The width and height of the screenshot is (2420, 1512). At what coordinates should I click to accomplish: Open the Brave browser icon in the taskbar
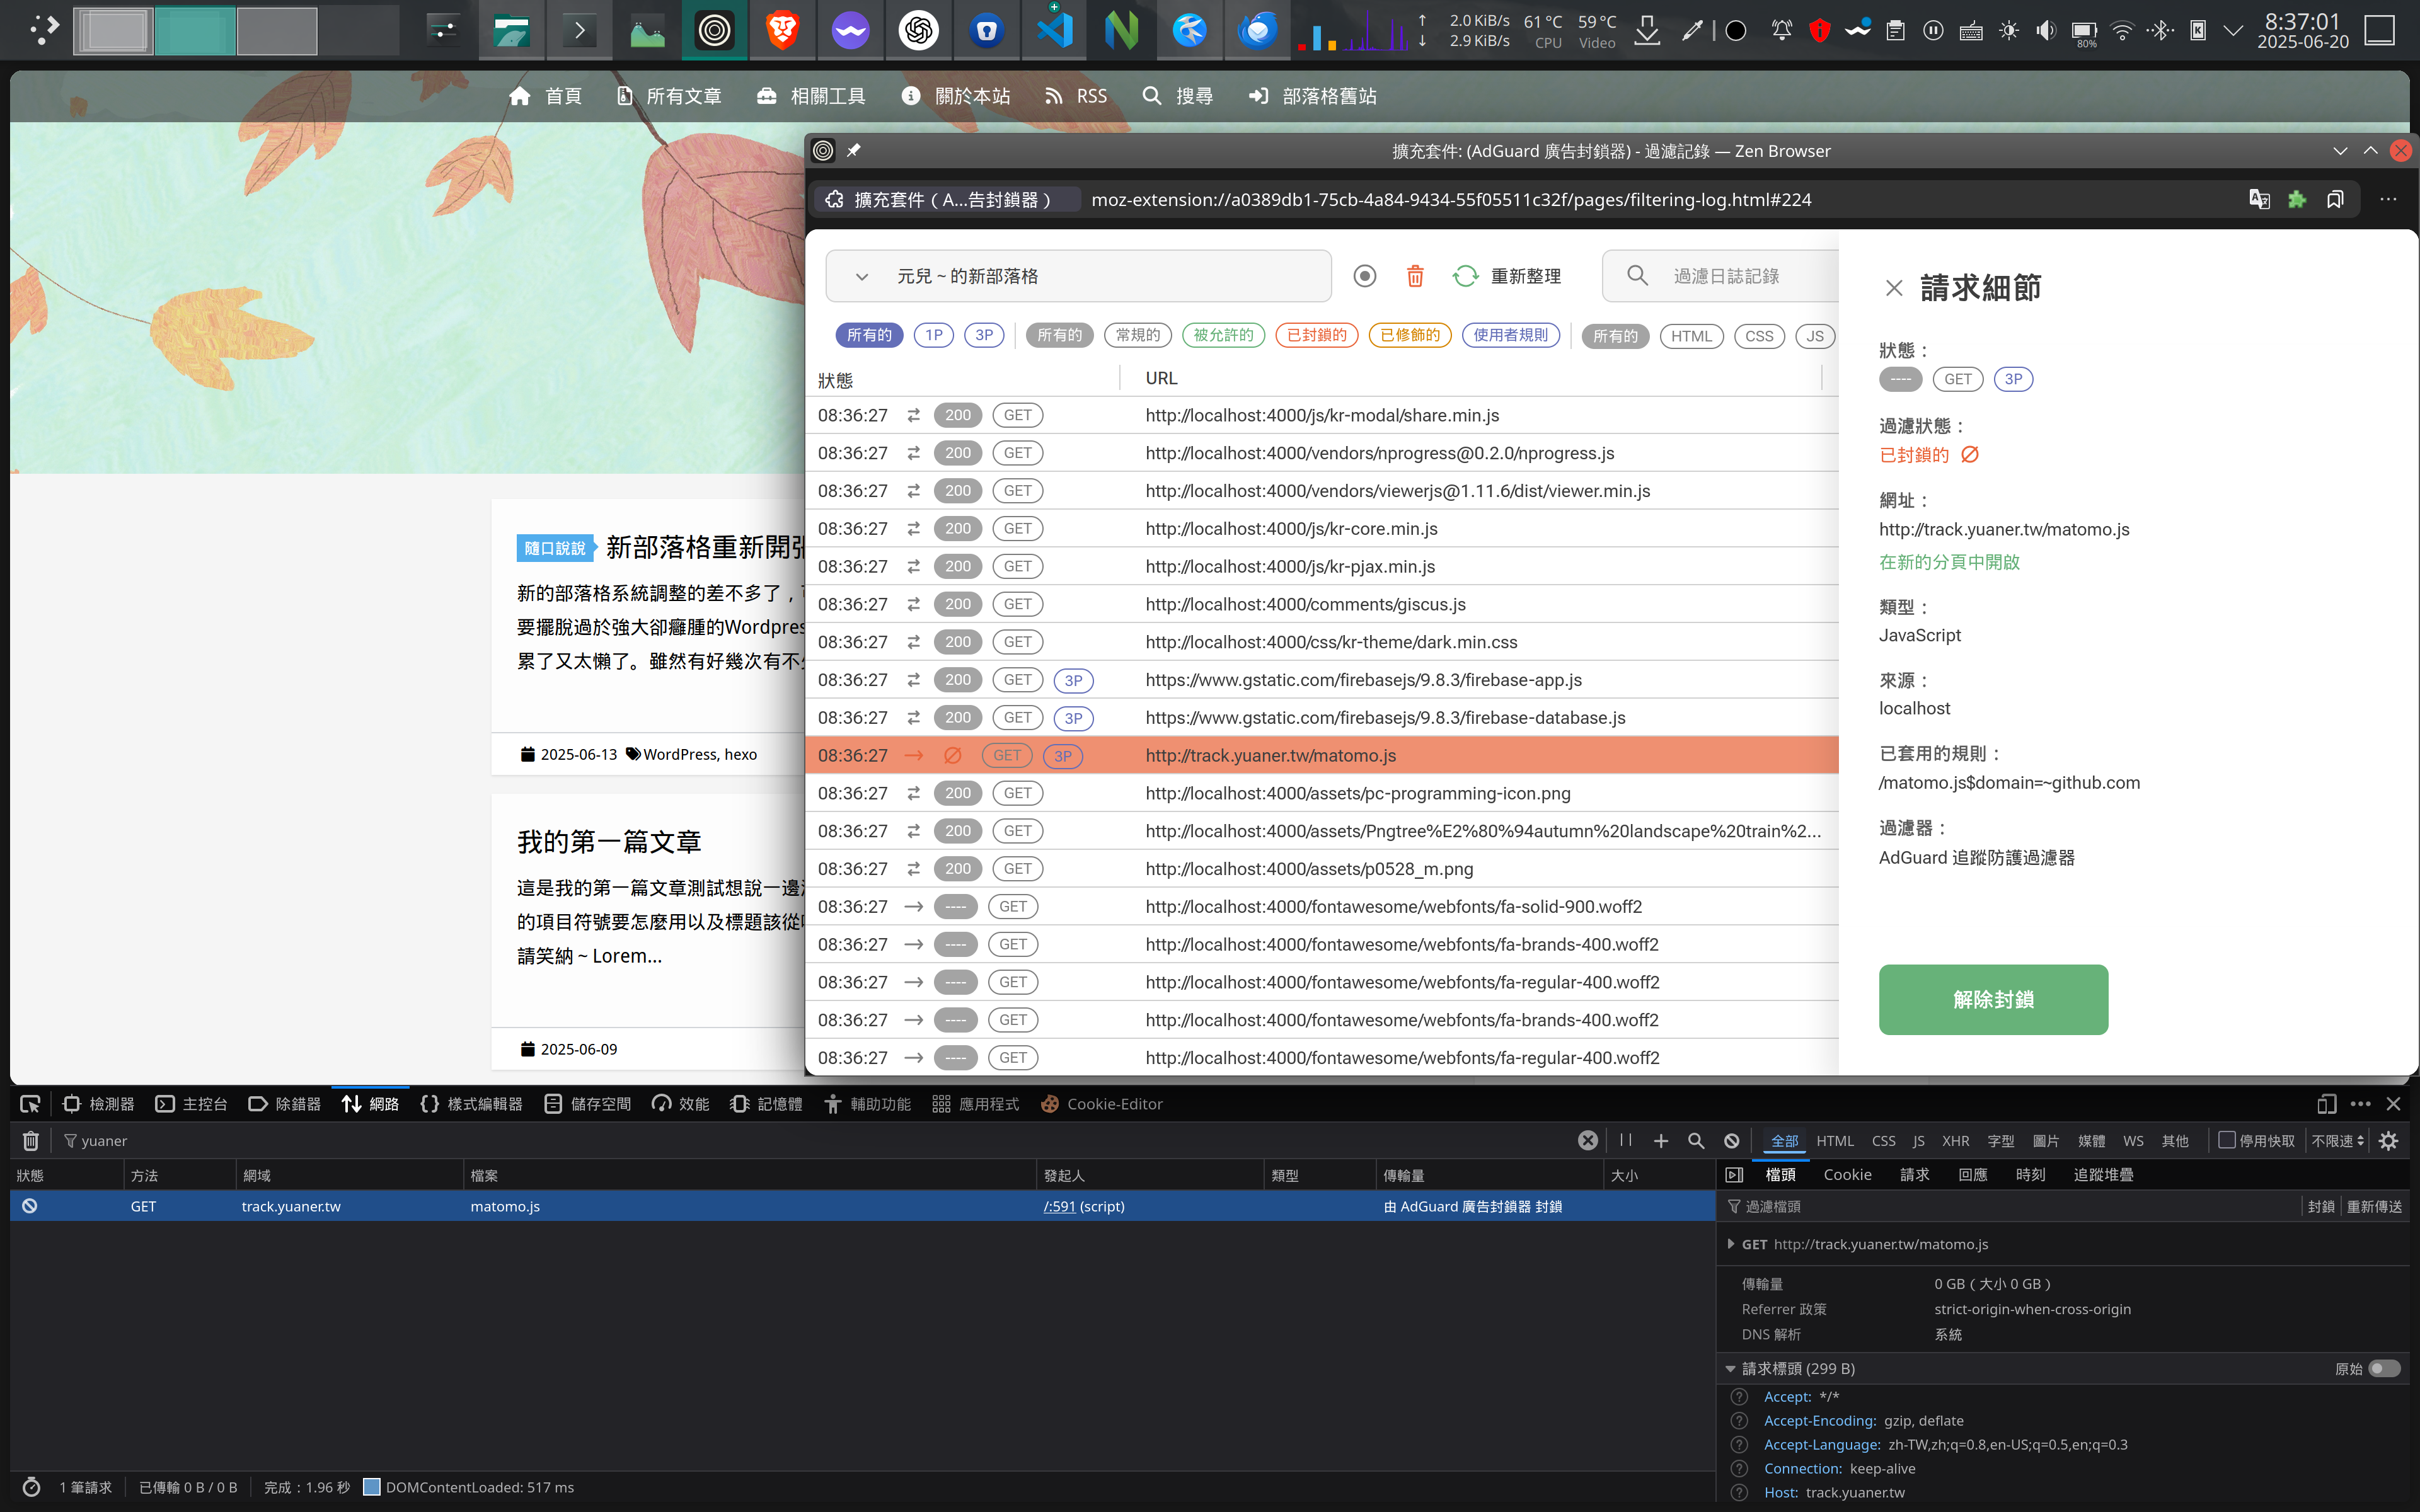pos(782,30)
